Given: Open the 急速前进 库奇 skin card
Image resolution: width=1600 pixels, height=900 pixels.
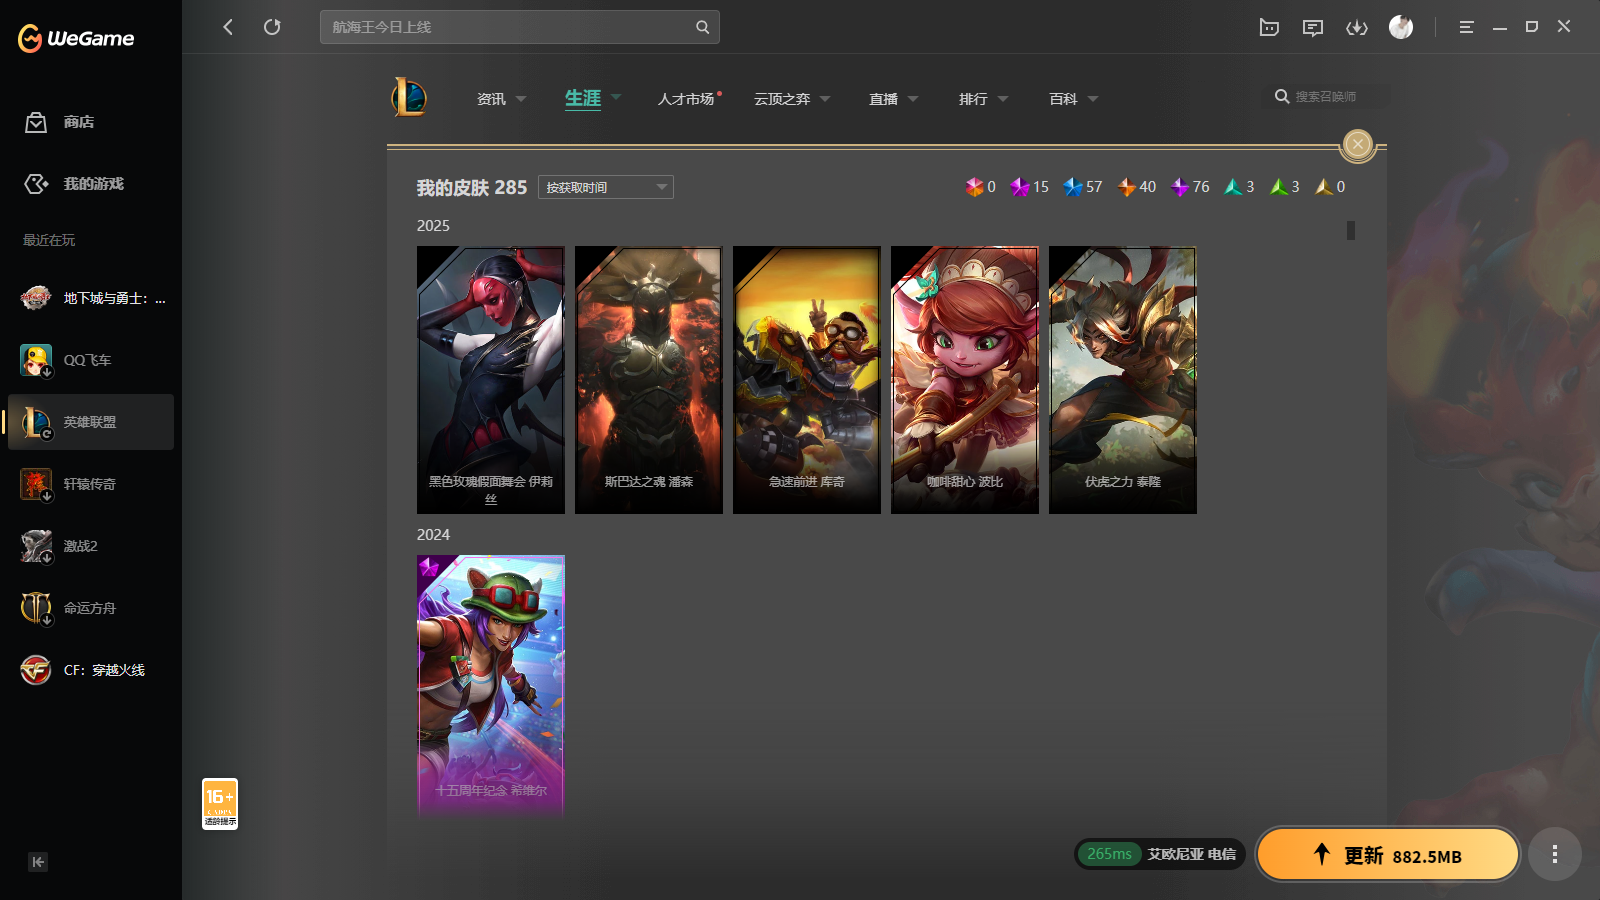Looking at the screenshot, I should point(807,380).
